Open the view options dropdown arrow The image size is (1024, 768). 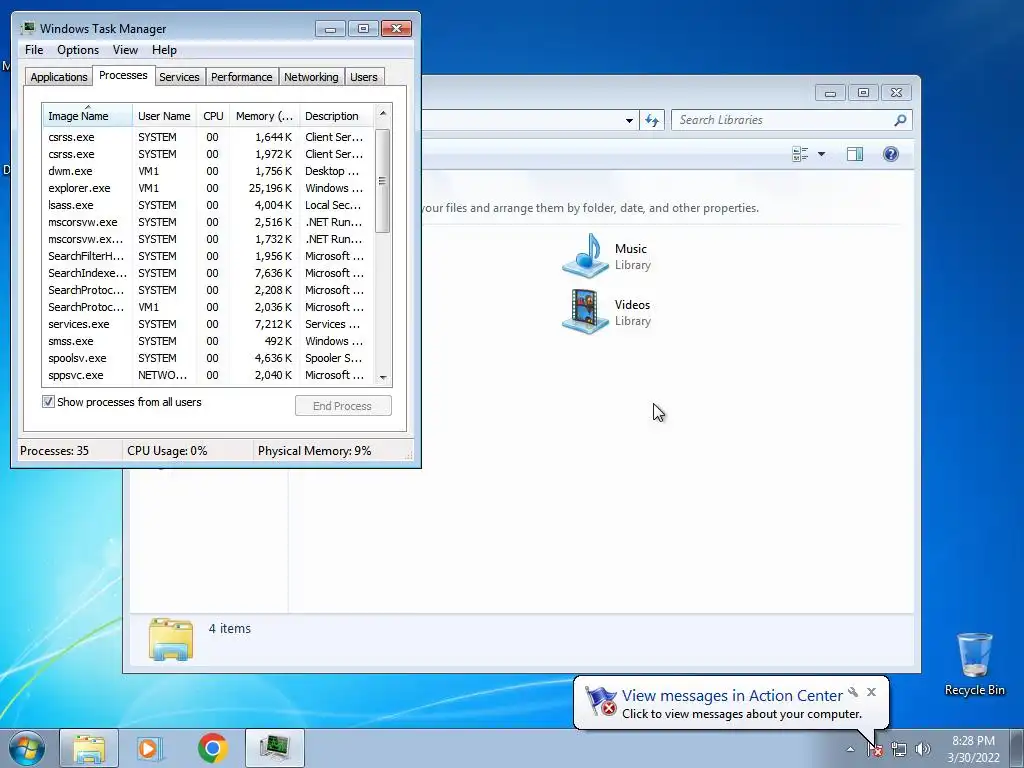click(x=822, y=154)
